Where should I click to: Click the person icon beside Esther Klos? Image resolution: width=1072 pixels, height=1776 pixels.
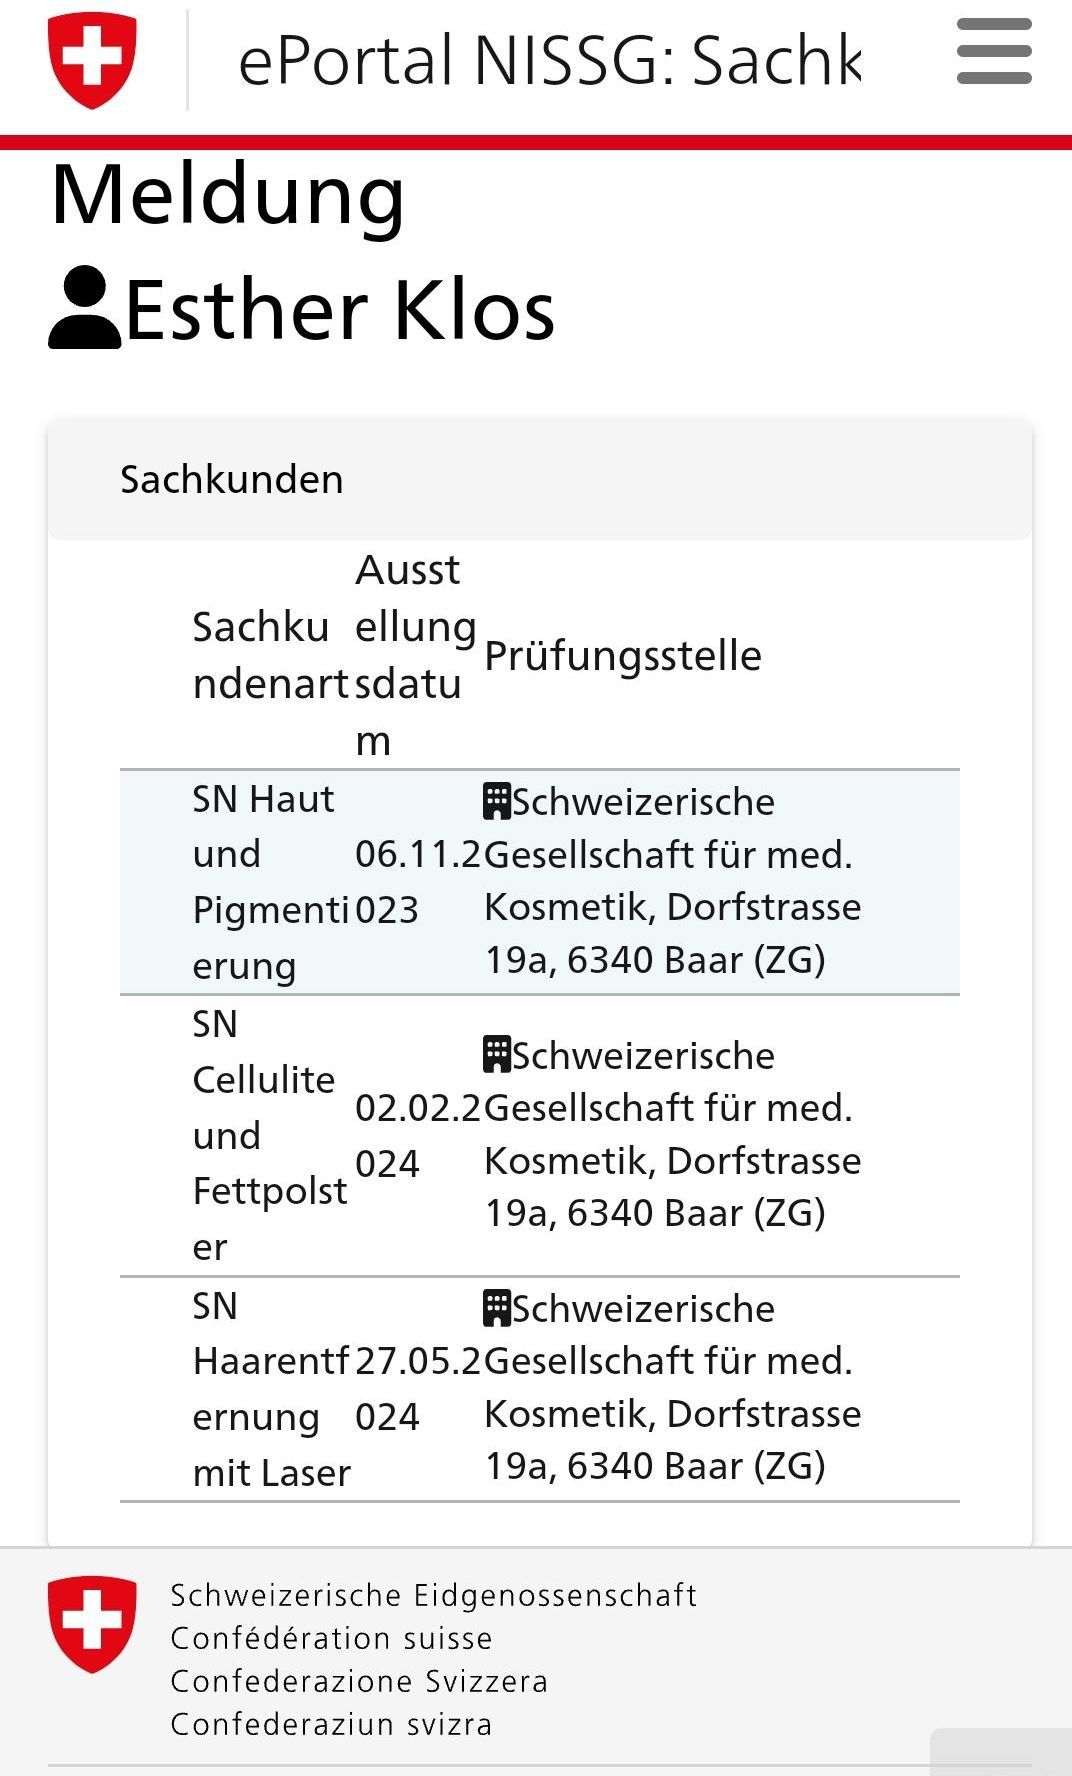click(x=85, y=308)
